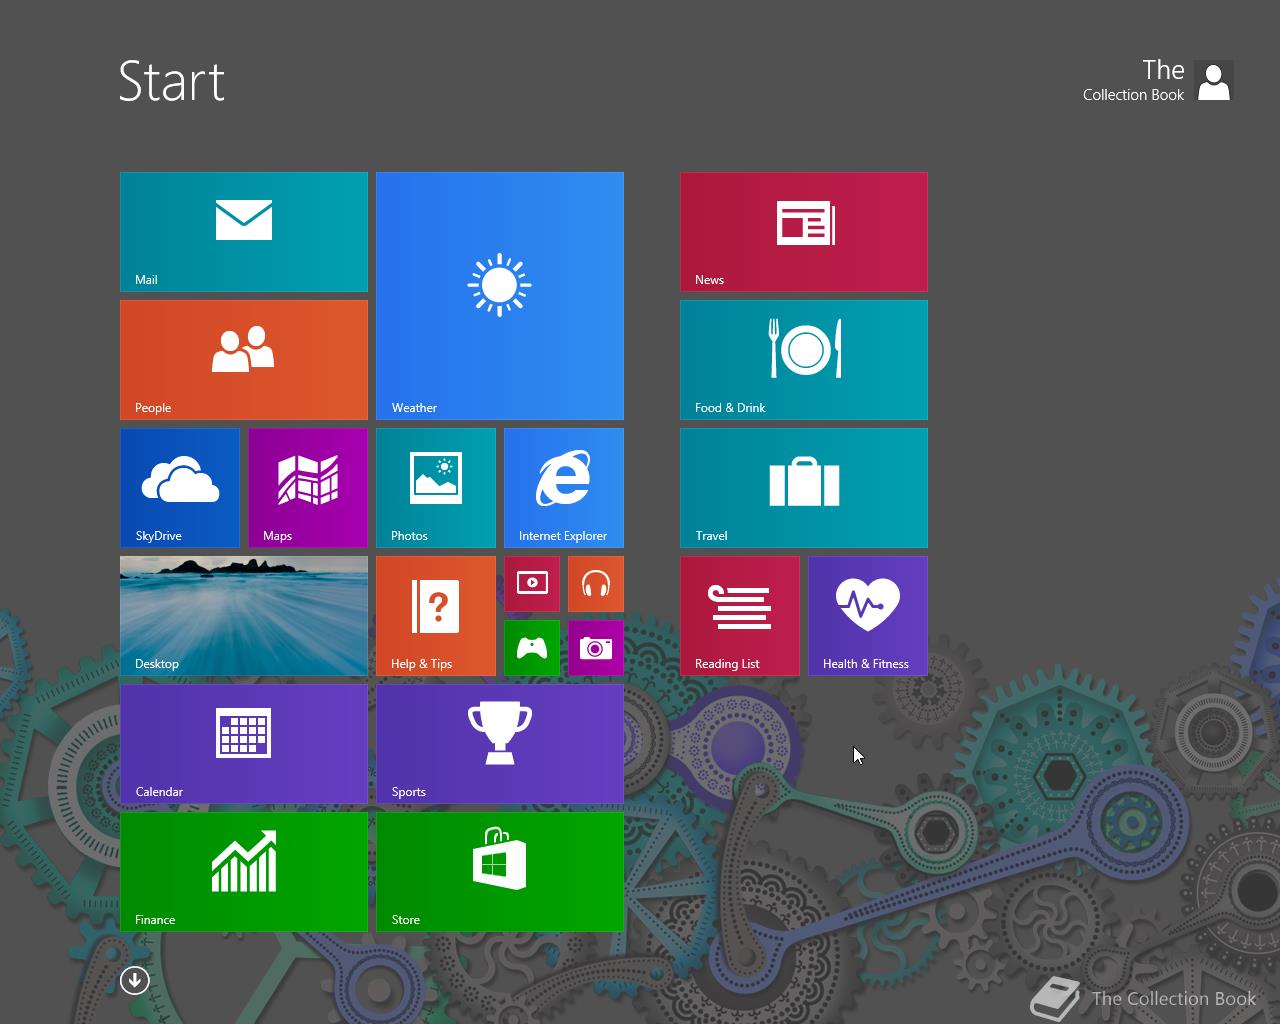Open the Photos tile

[436, 488]
